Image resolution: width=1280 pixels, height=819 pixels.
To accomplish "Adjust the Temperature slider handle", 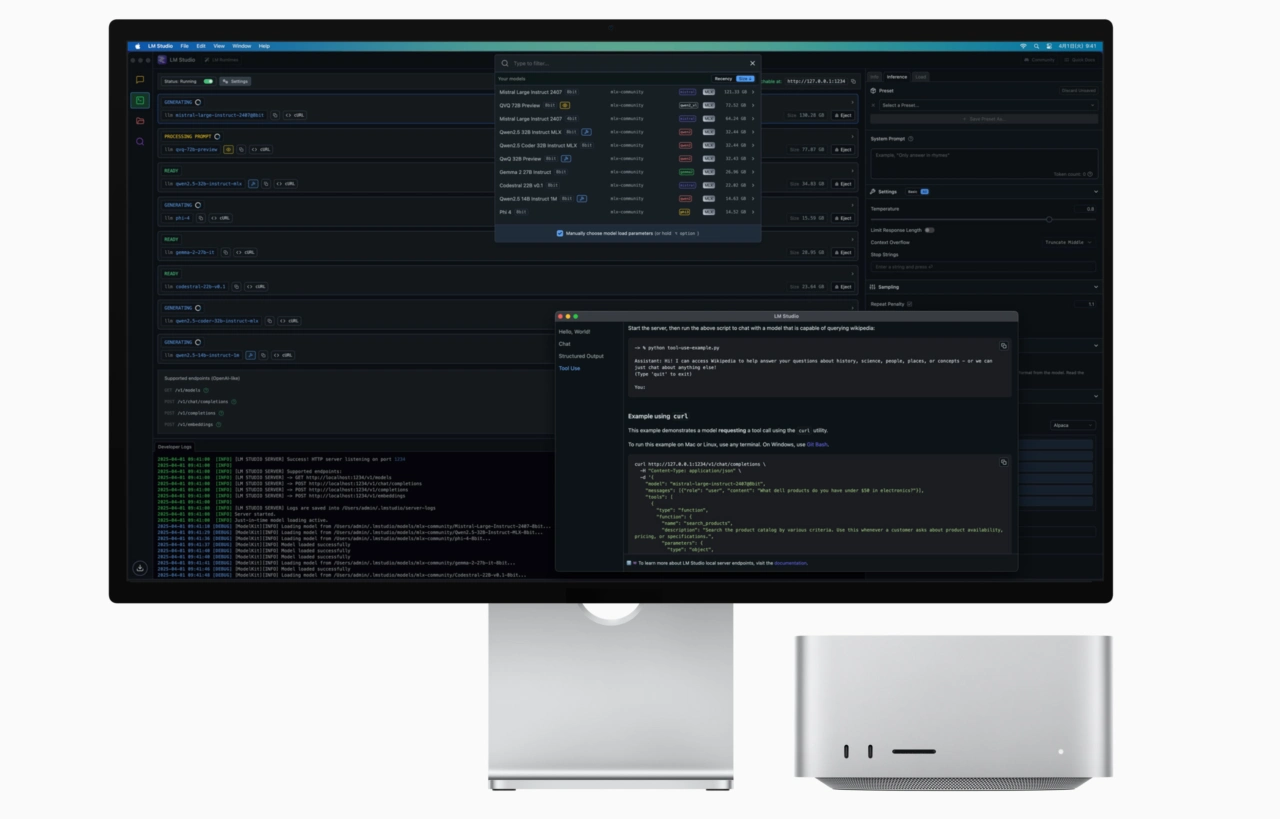I will (1048, 219).
